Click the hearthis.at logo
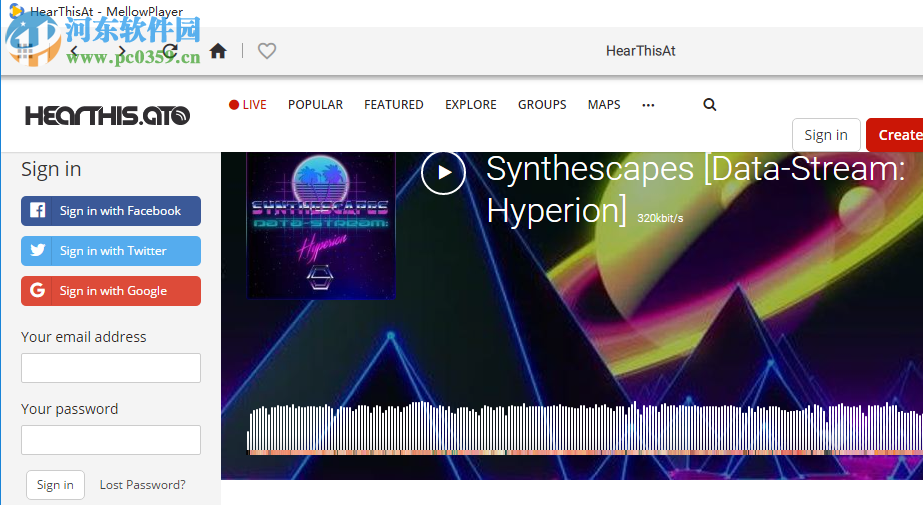 click(107, 115)
